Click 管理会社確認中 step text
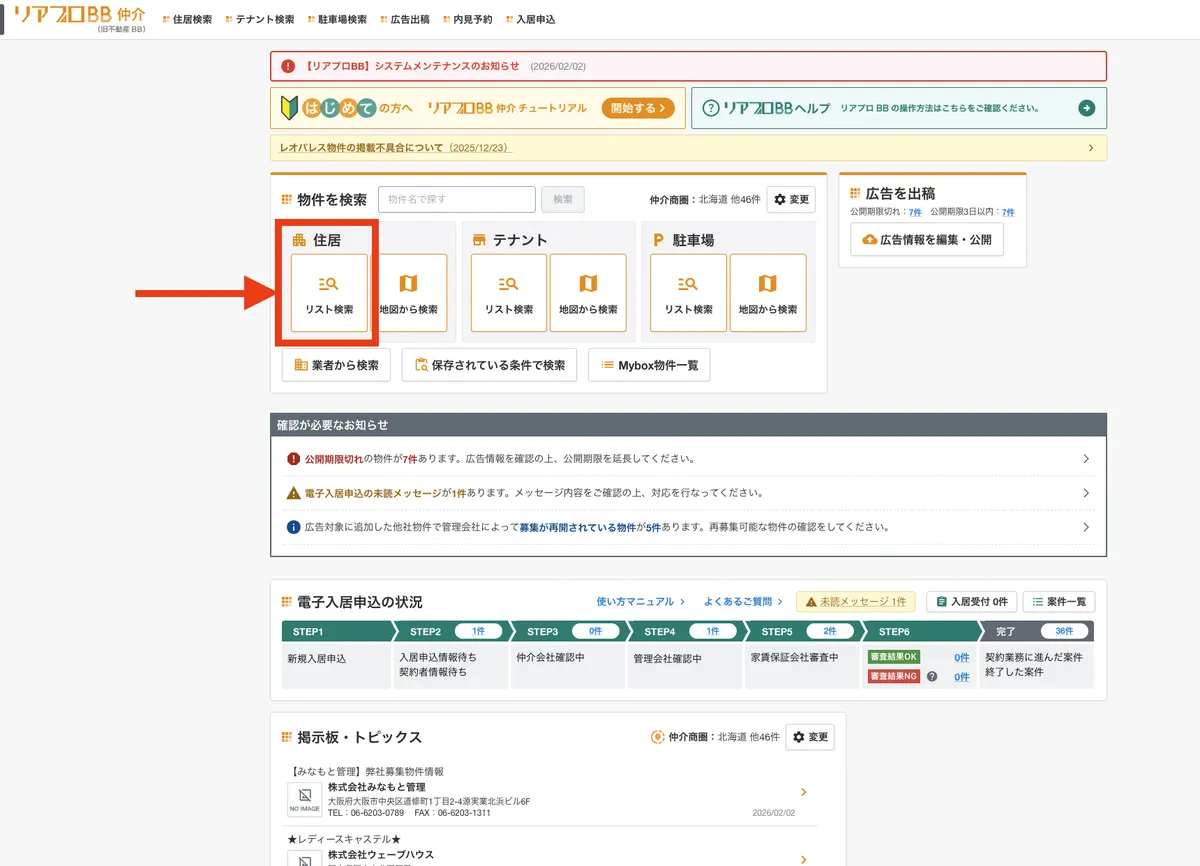The width and height of the screenshot is (1200, 866). click(x=668, y=658)
